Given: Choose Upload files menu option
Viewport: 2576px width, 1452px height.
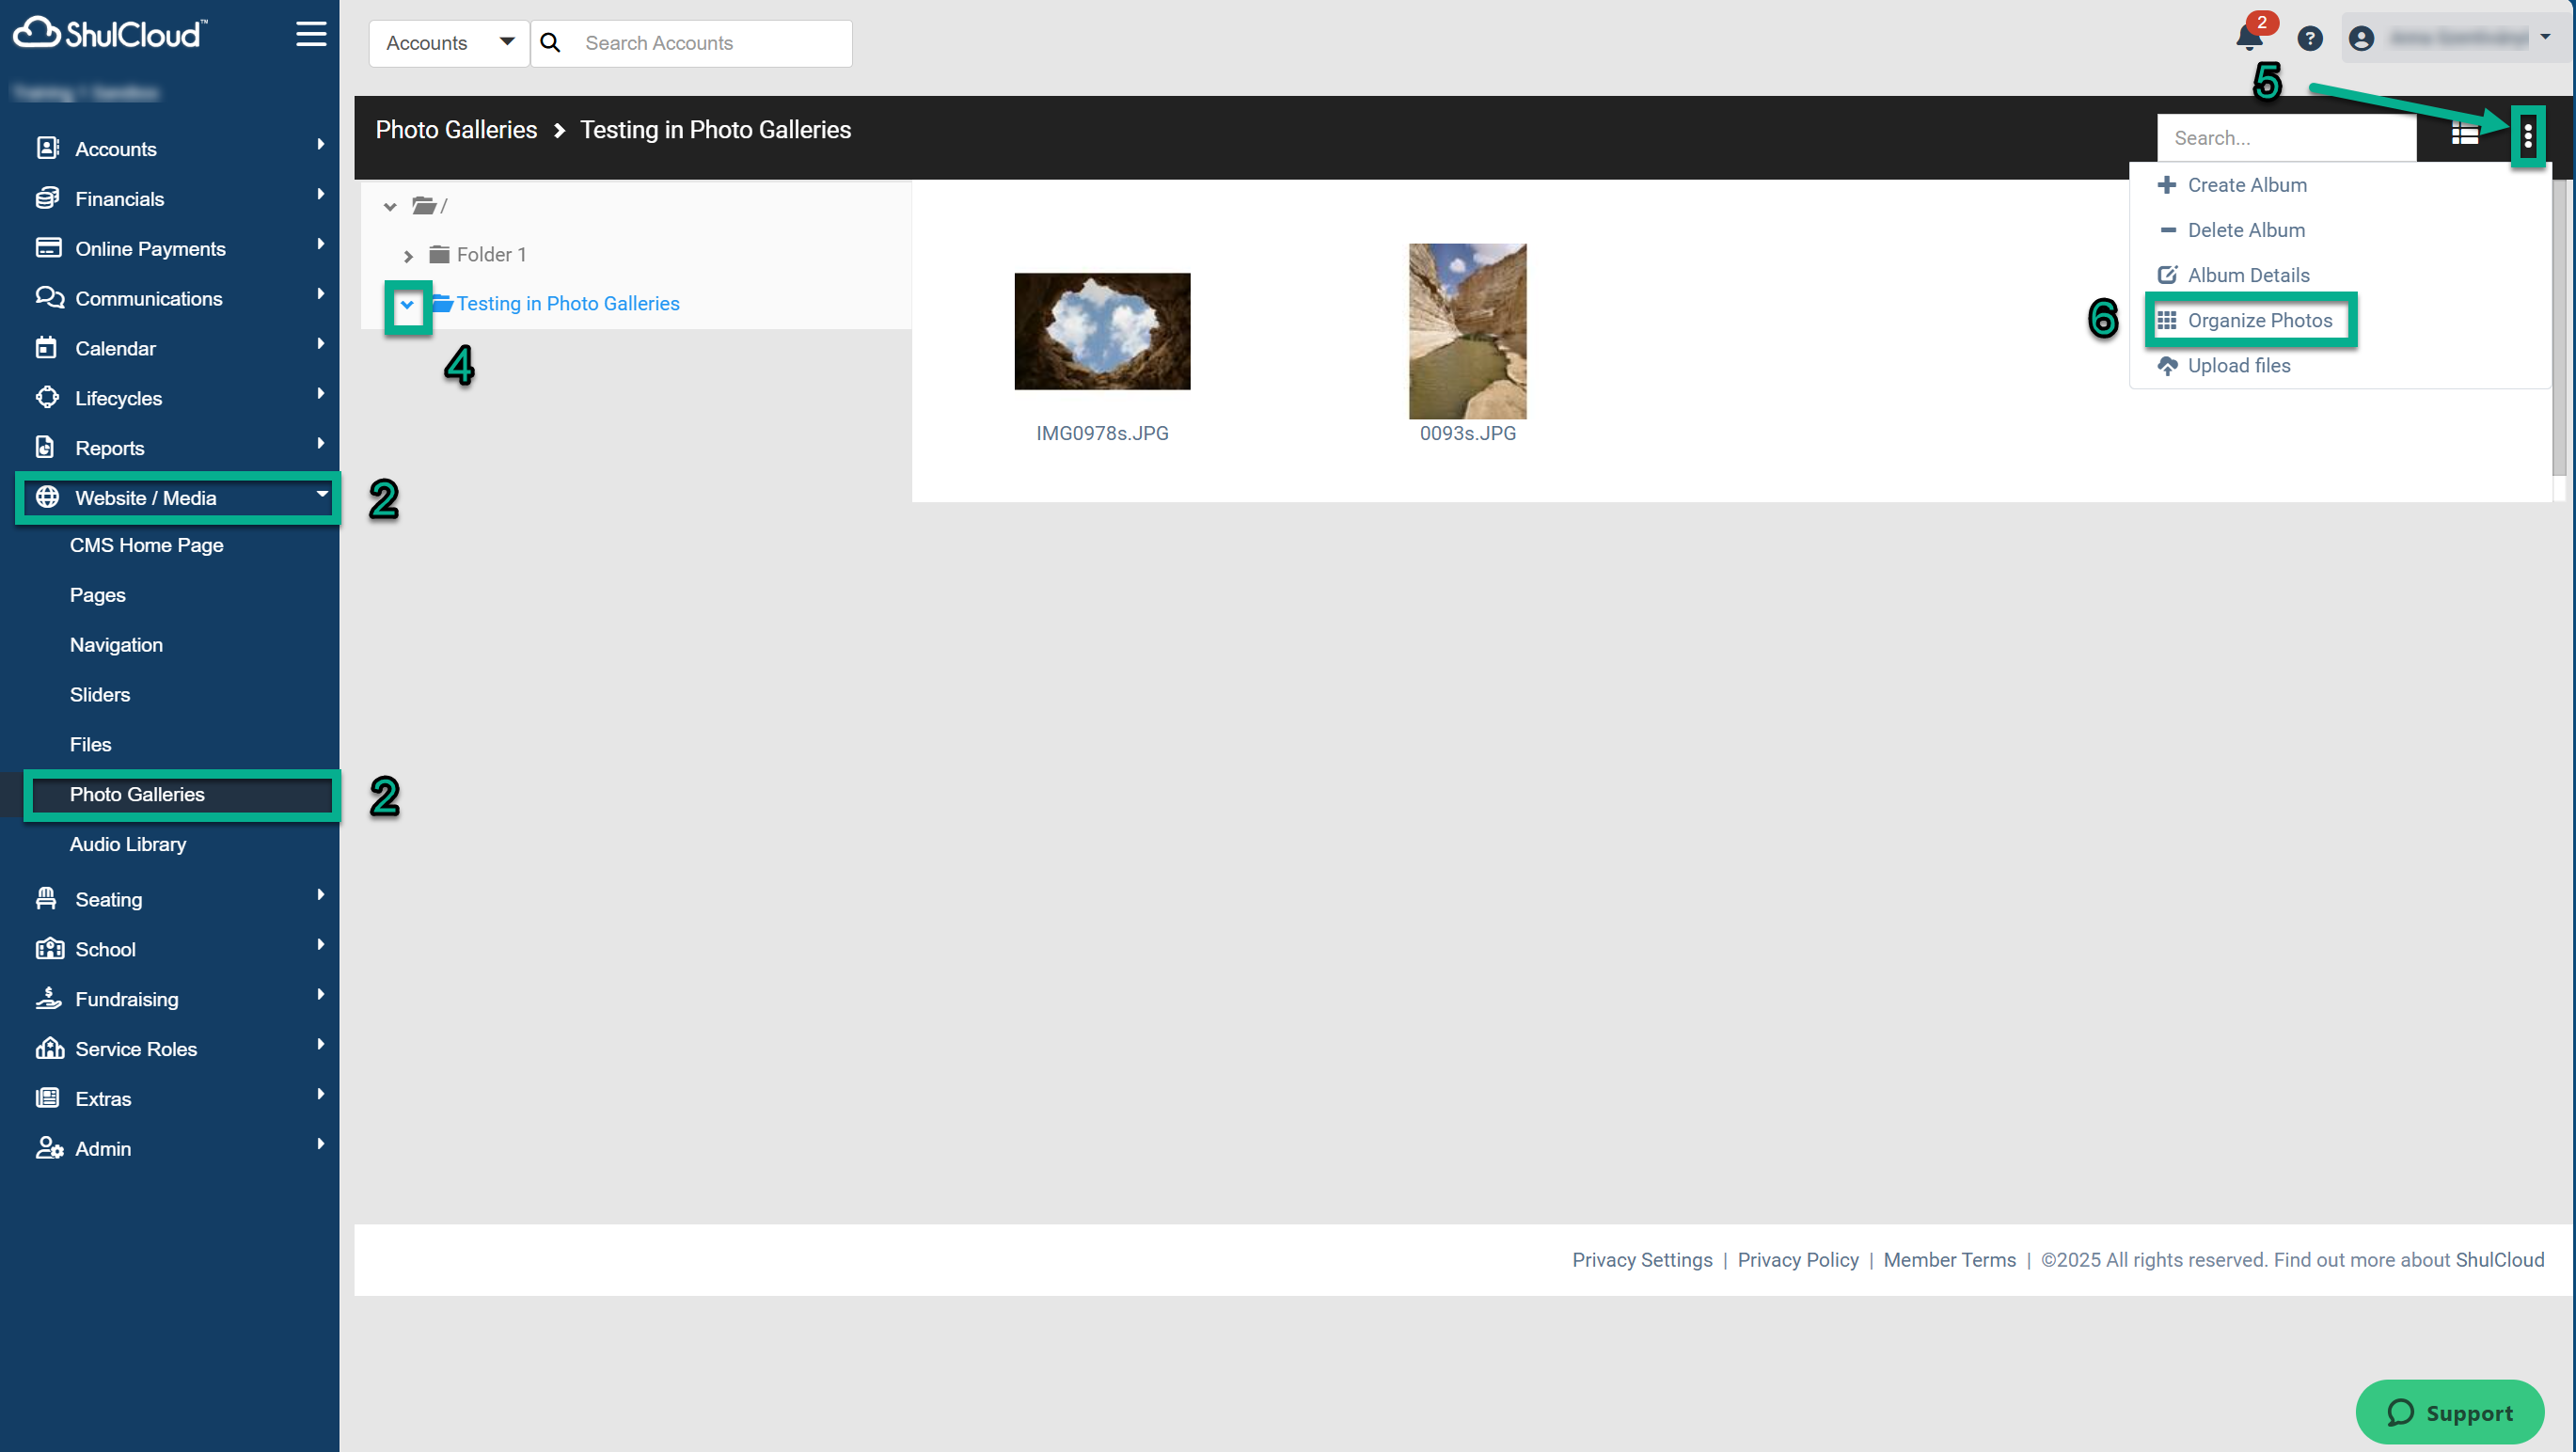Looking at the screenshot, I should click(x=2238, y=365).
